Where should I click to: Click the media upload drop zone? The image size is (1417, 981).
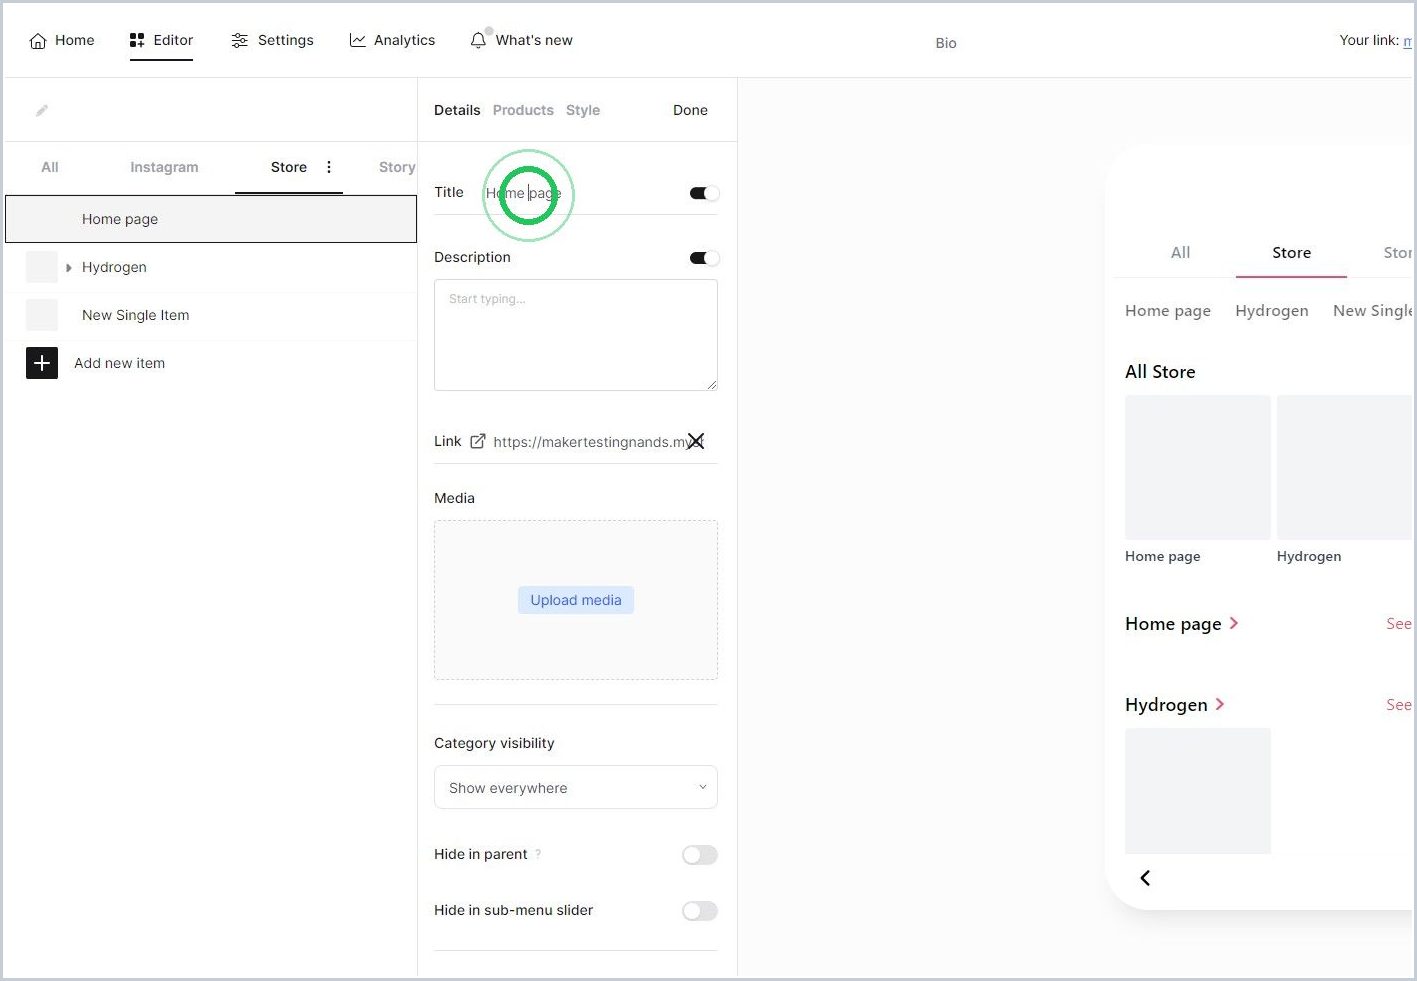click(576, 600)
